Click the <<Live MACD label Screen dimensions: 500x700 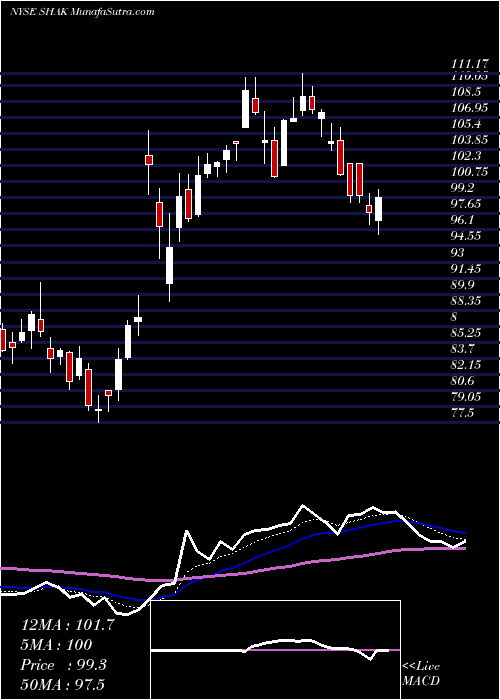pos(421,674)
